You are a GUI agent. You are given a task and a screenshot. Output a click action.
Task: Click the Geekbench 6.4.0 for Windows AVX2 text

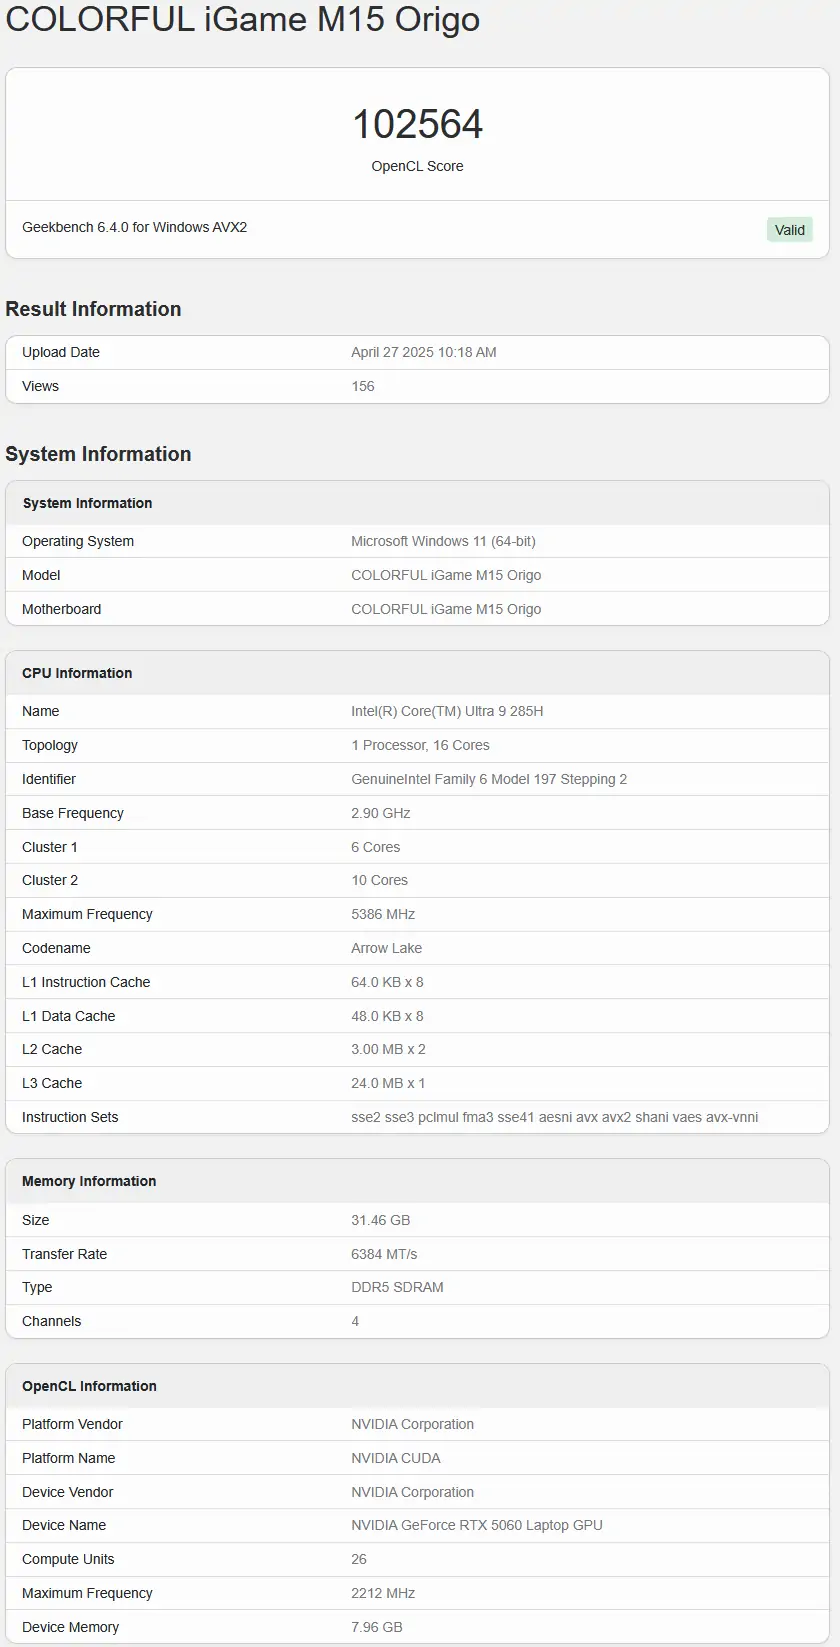135,227
